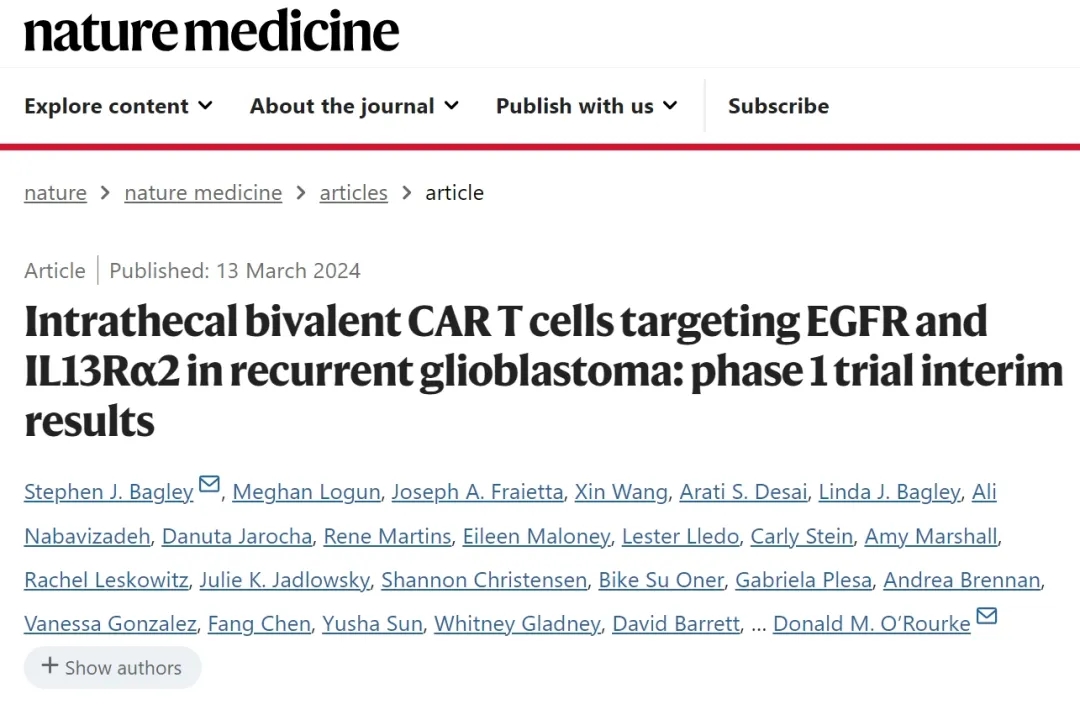Click envelope icon next to Donald M. O'Rourke

coord(986,616)
